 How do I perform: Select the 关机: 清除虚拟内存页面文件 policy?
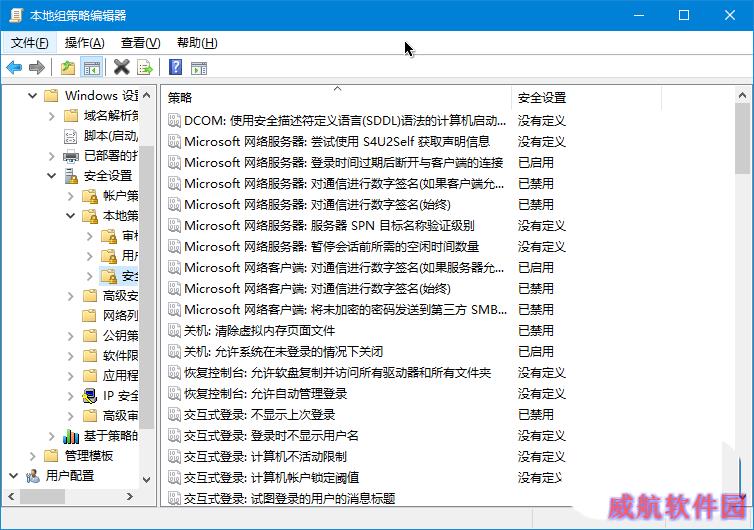tap(259, 331)
